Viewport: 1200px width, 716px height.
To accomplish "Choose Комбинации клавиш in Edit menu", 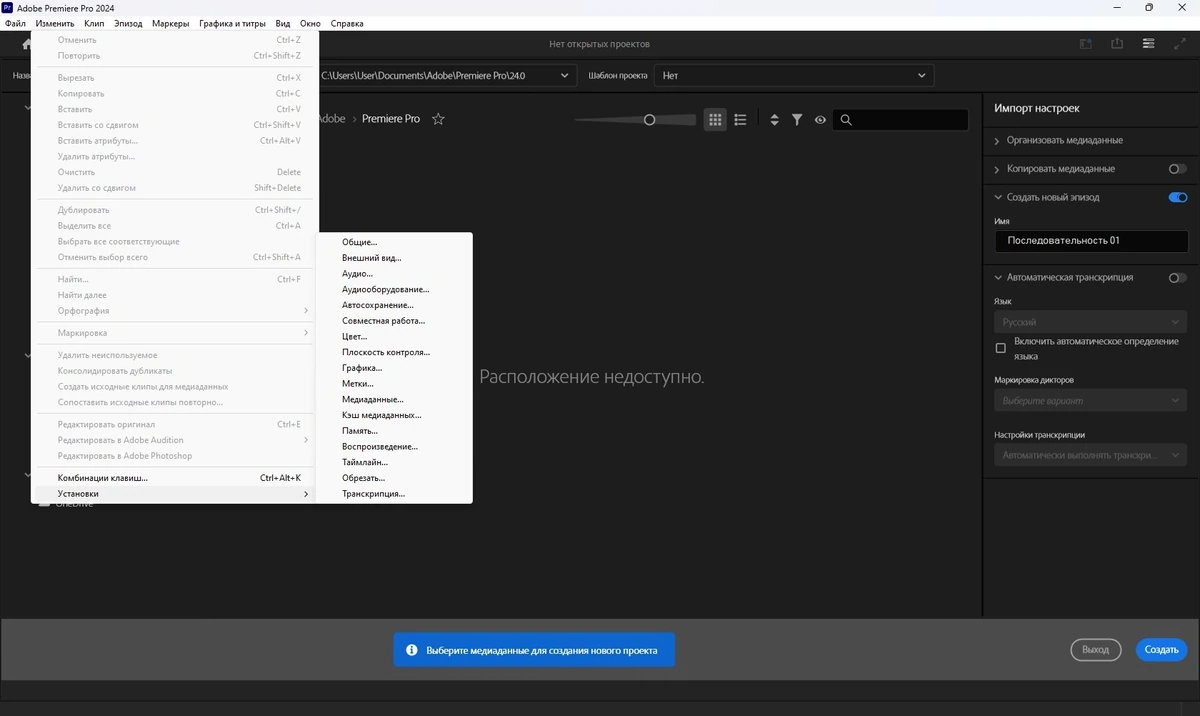I will coord(175,478).
